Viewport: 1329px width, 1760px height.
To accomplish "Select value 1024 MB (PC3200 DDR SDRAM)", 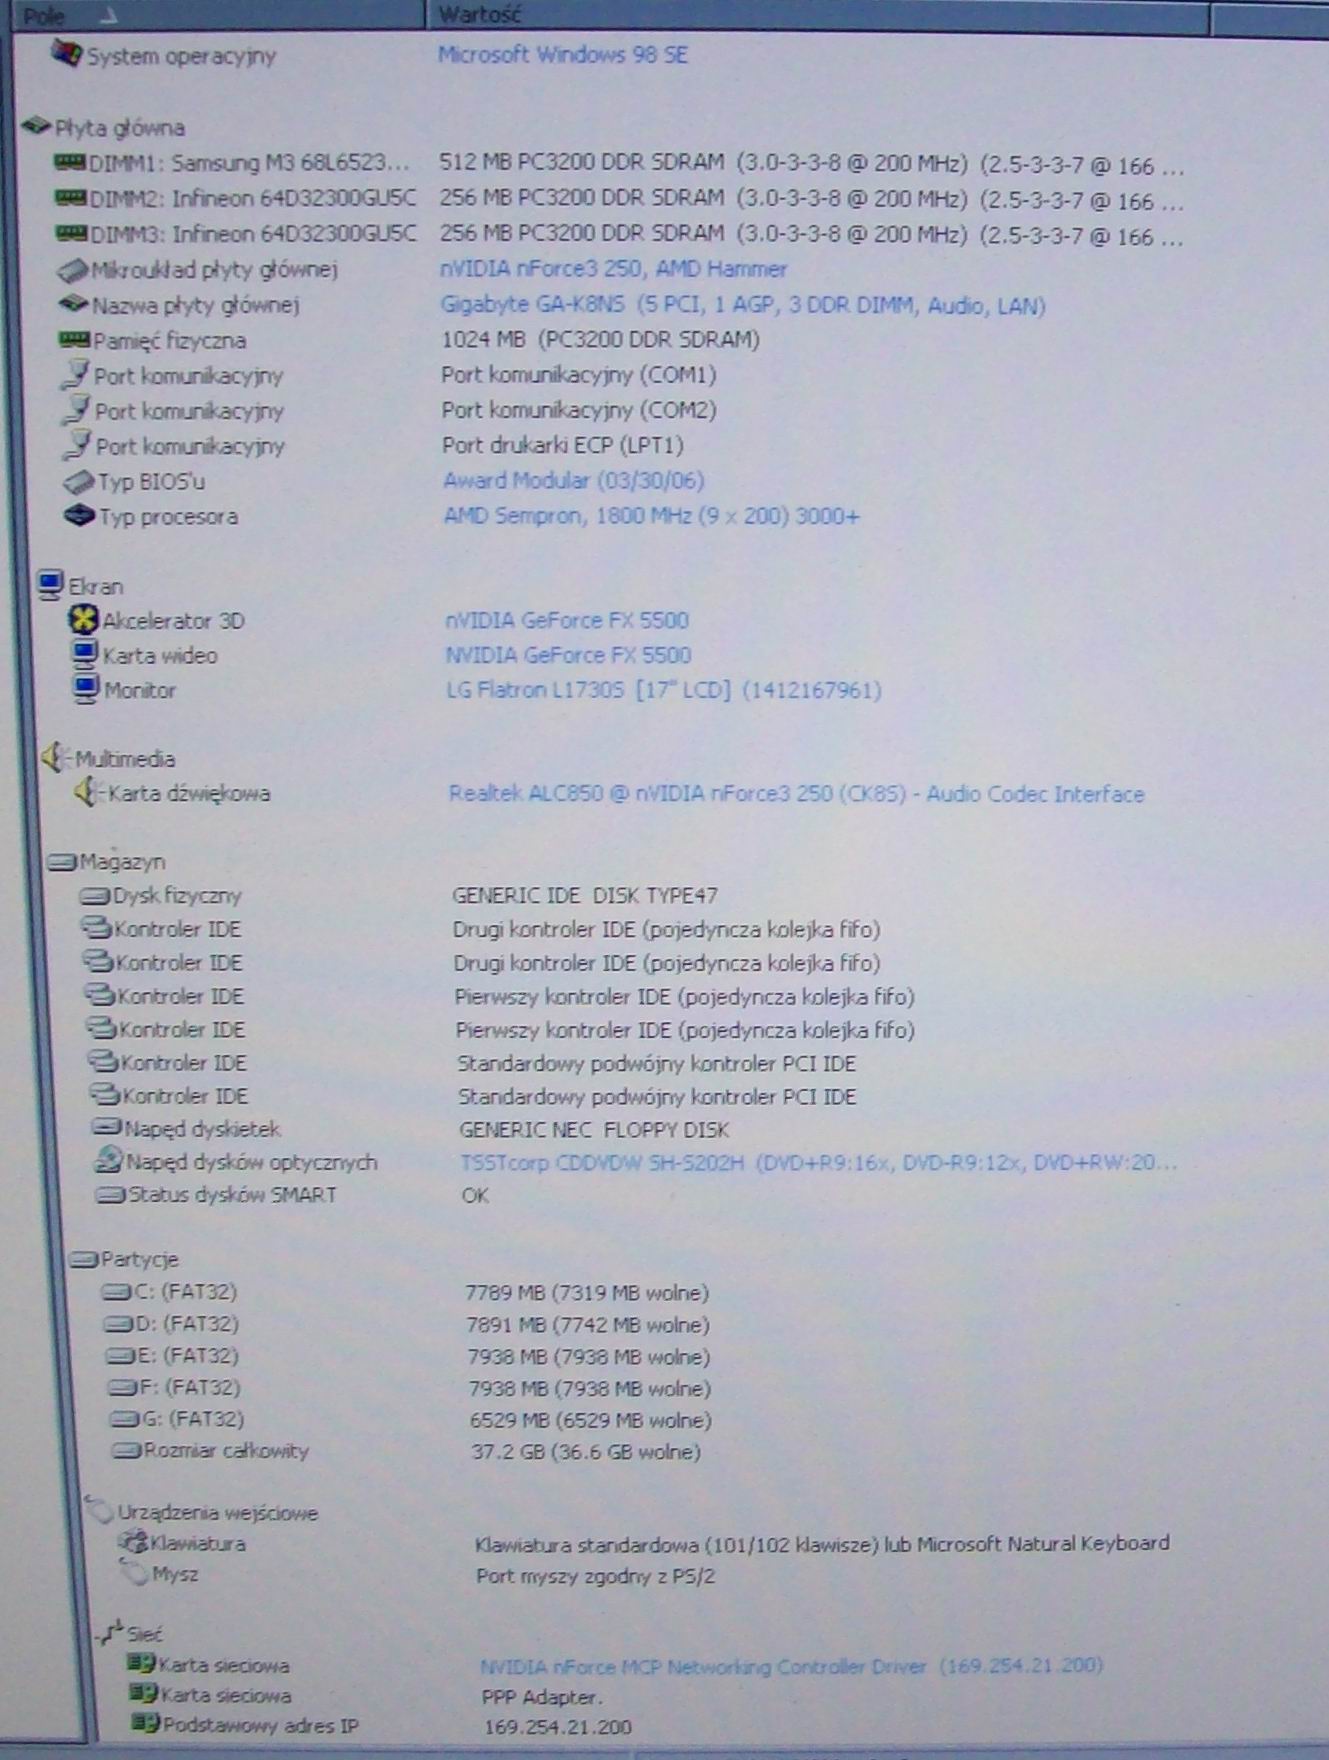I will (x=601, y=340).
